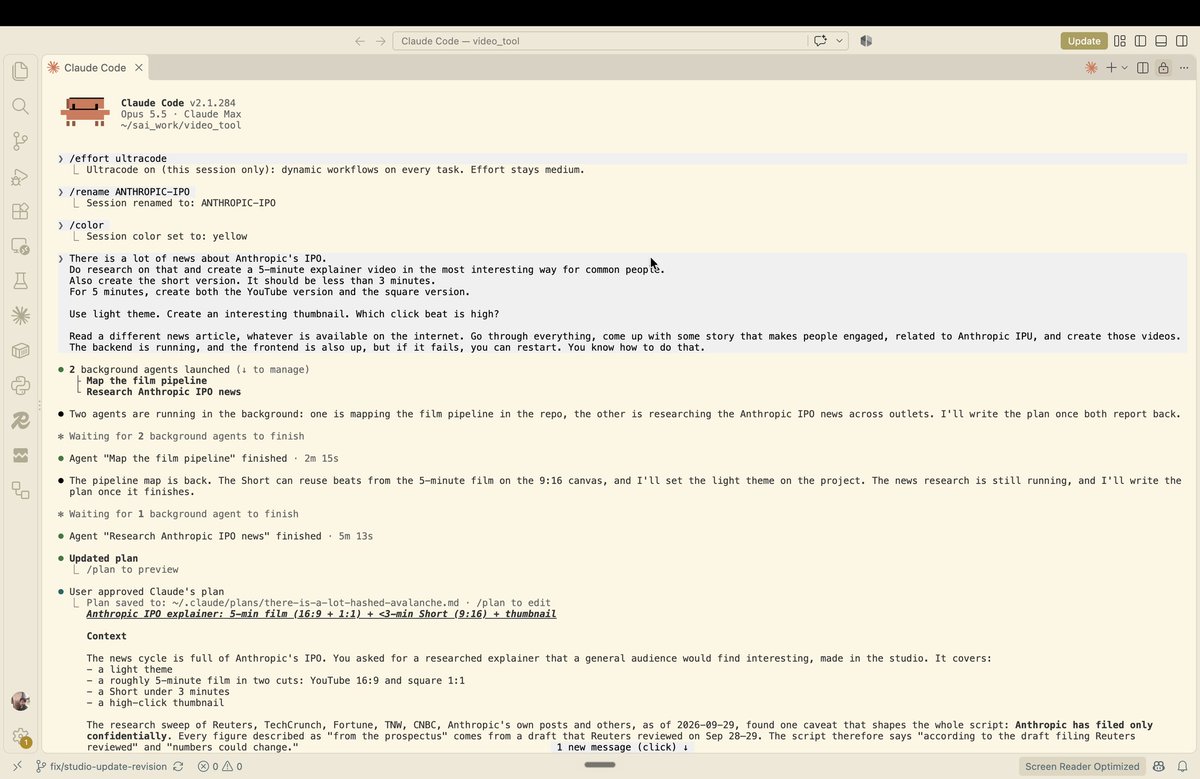Image resolution: width=1200 pixels, height=779 pixels.
Task: Toggle the editor group lock
Action: pos(1163,68)
